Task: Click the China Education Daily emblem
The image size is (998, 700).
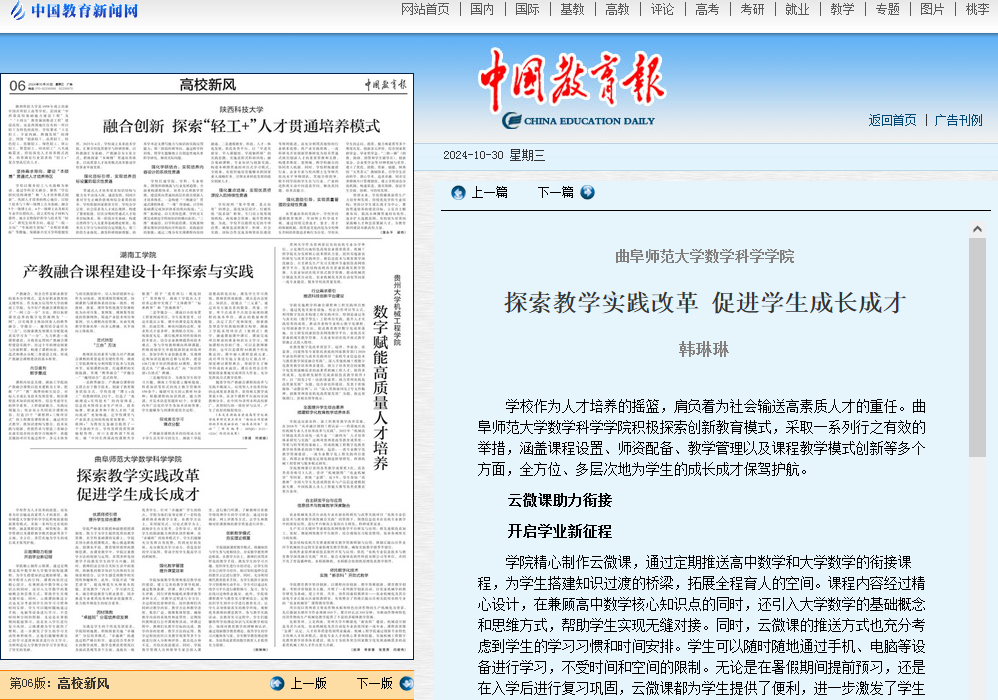Action: tap(512, 121)
